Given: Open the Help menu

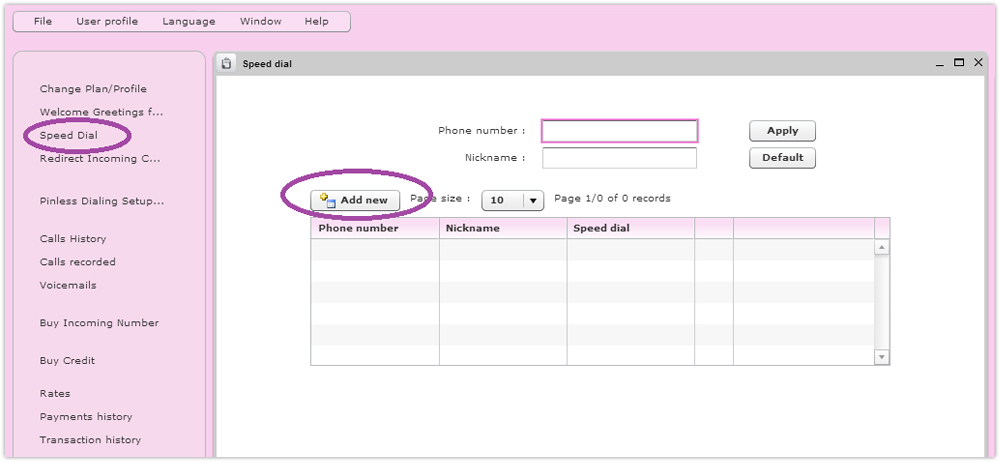Looking at the screenshot, I should [316, 21].
